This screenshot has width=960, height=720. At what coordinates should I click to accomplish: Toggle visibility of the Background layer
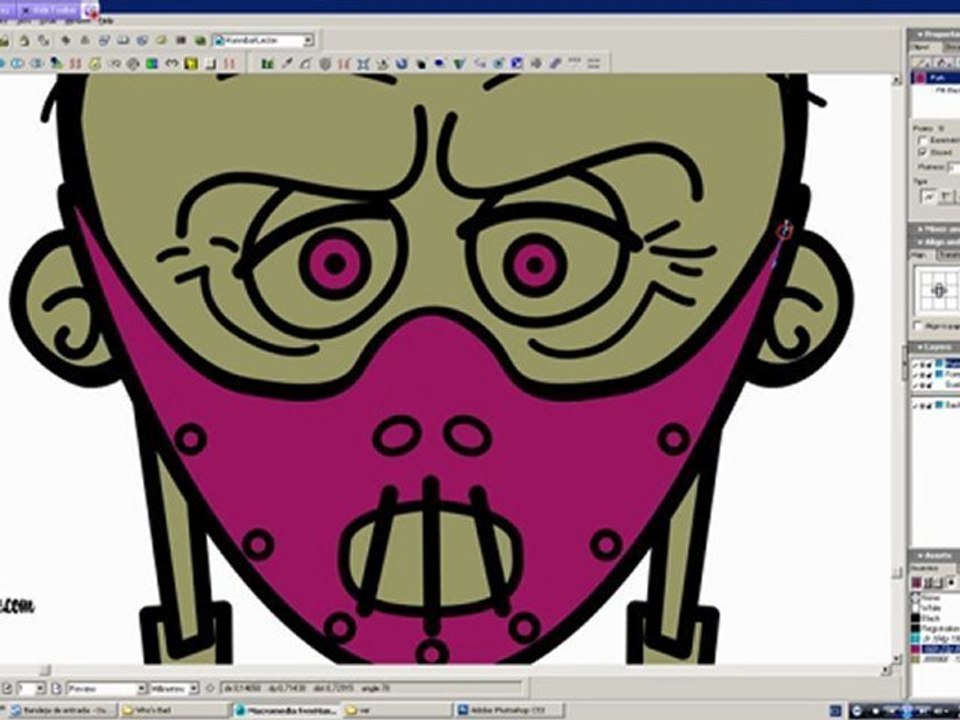[x=915, y=406]
